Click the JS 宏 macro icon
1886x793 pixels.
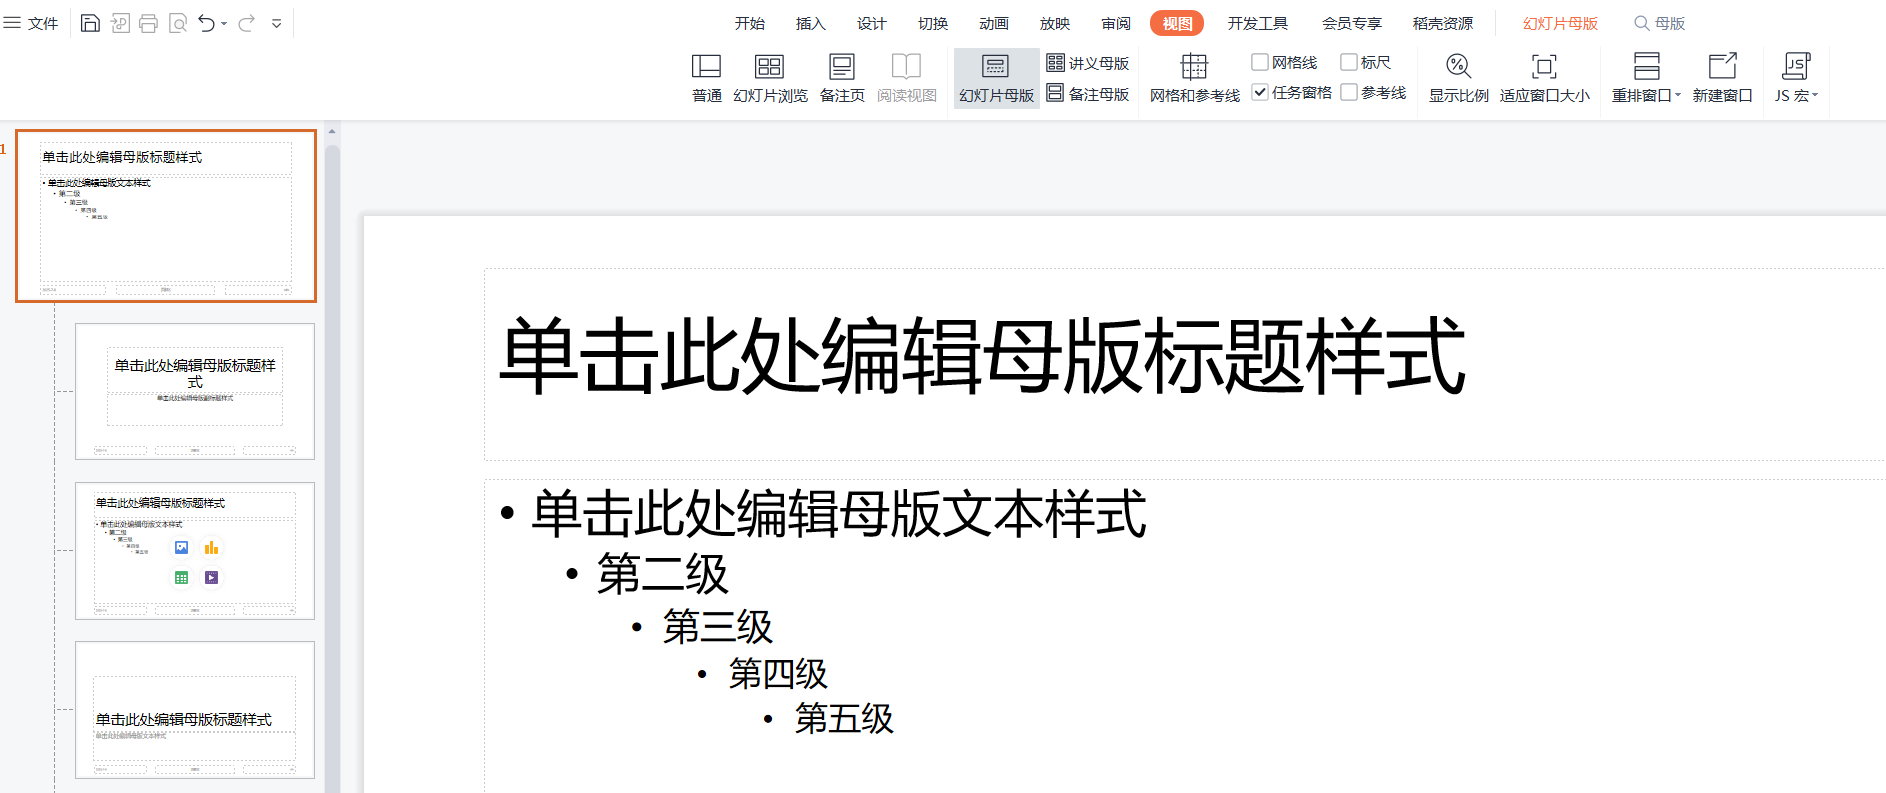coord(1796,67)
